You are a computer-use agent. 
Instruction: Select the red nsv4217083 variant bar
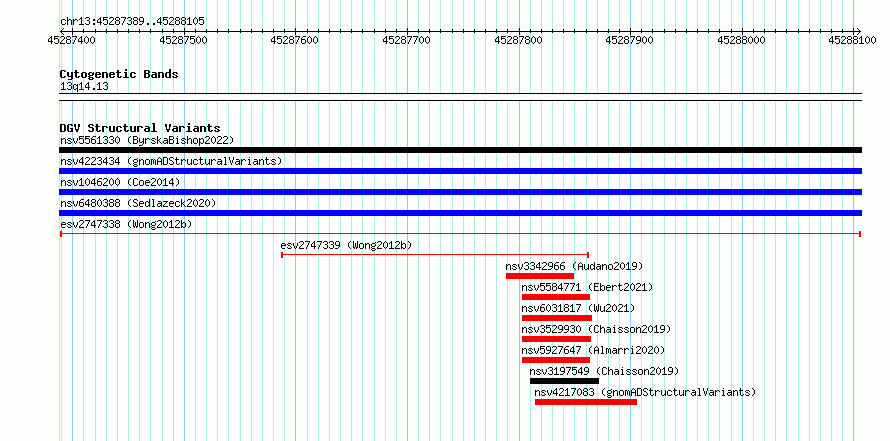point(586,402)
